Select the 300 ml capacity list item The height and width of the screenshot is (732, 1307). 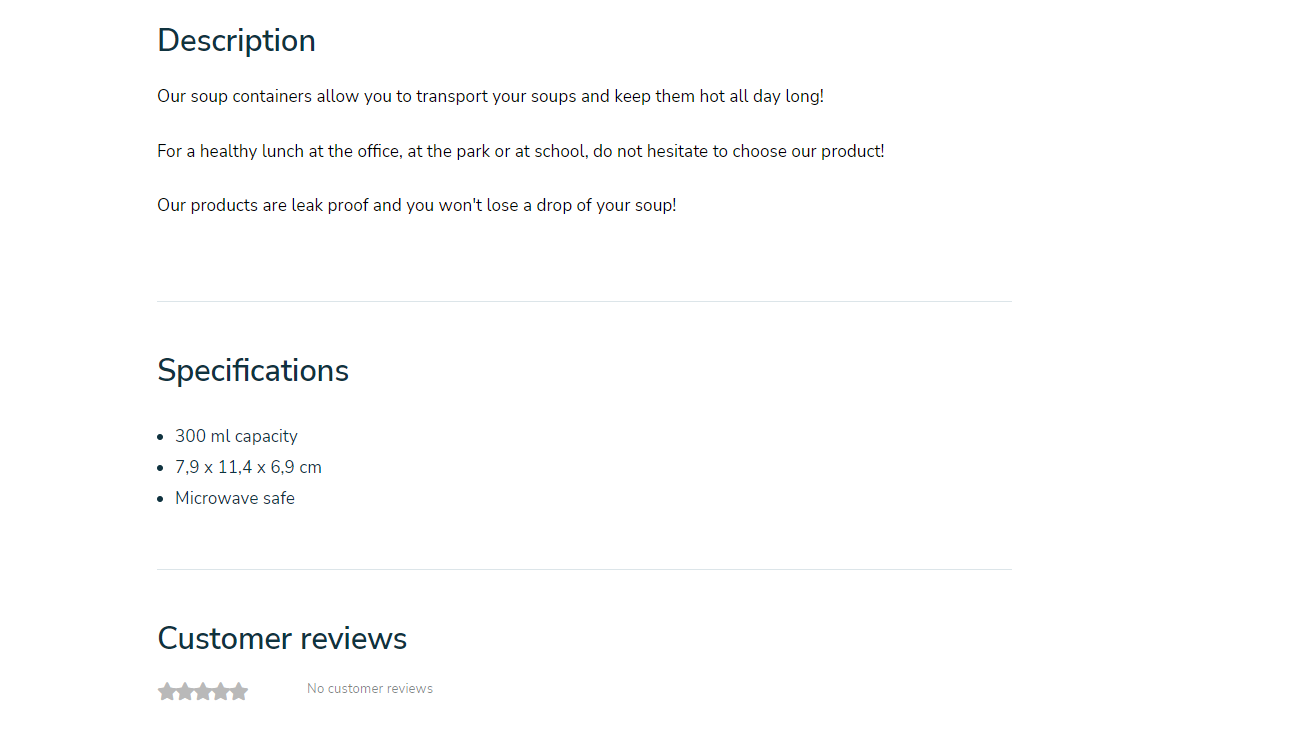point(236,436)
